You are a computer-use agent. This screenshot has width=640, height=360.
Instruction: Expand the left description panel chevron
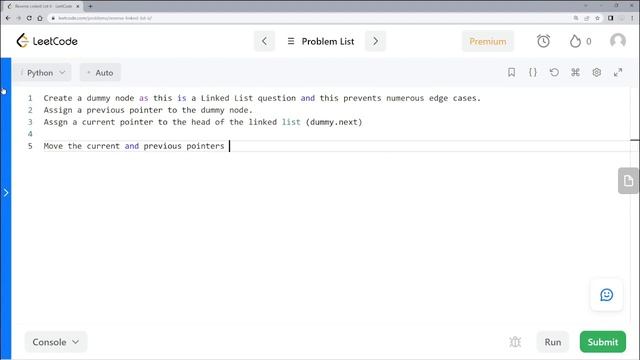tap(6, 193)
